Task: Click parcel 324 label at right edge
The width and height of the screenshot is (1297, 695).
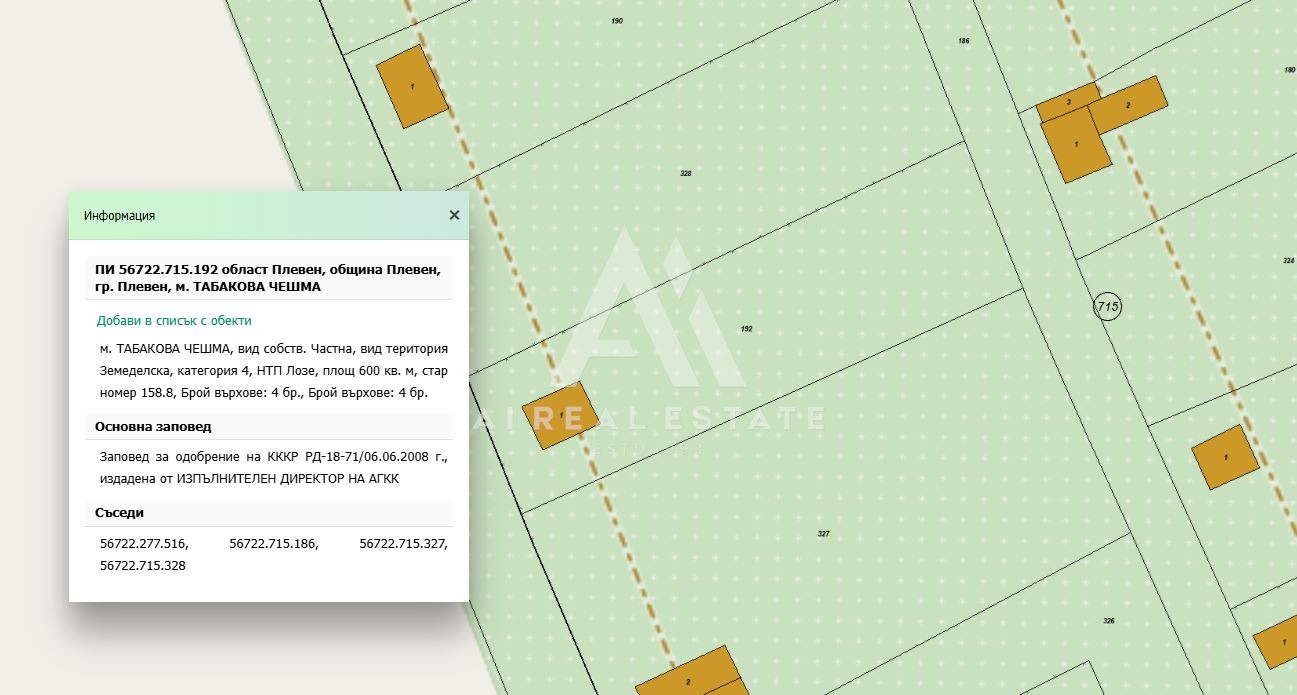Action: tap(1288, 260)
